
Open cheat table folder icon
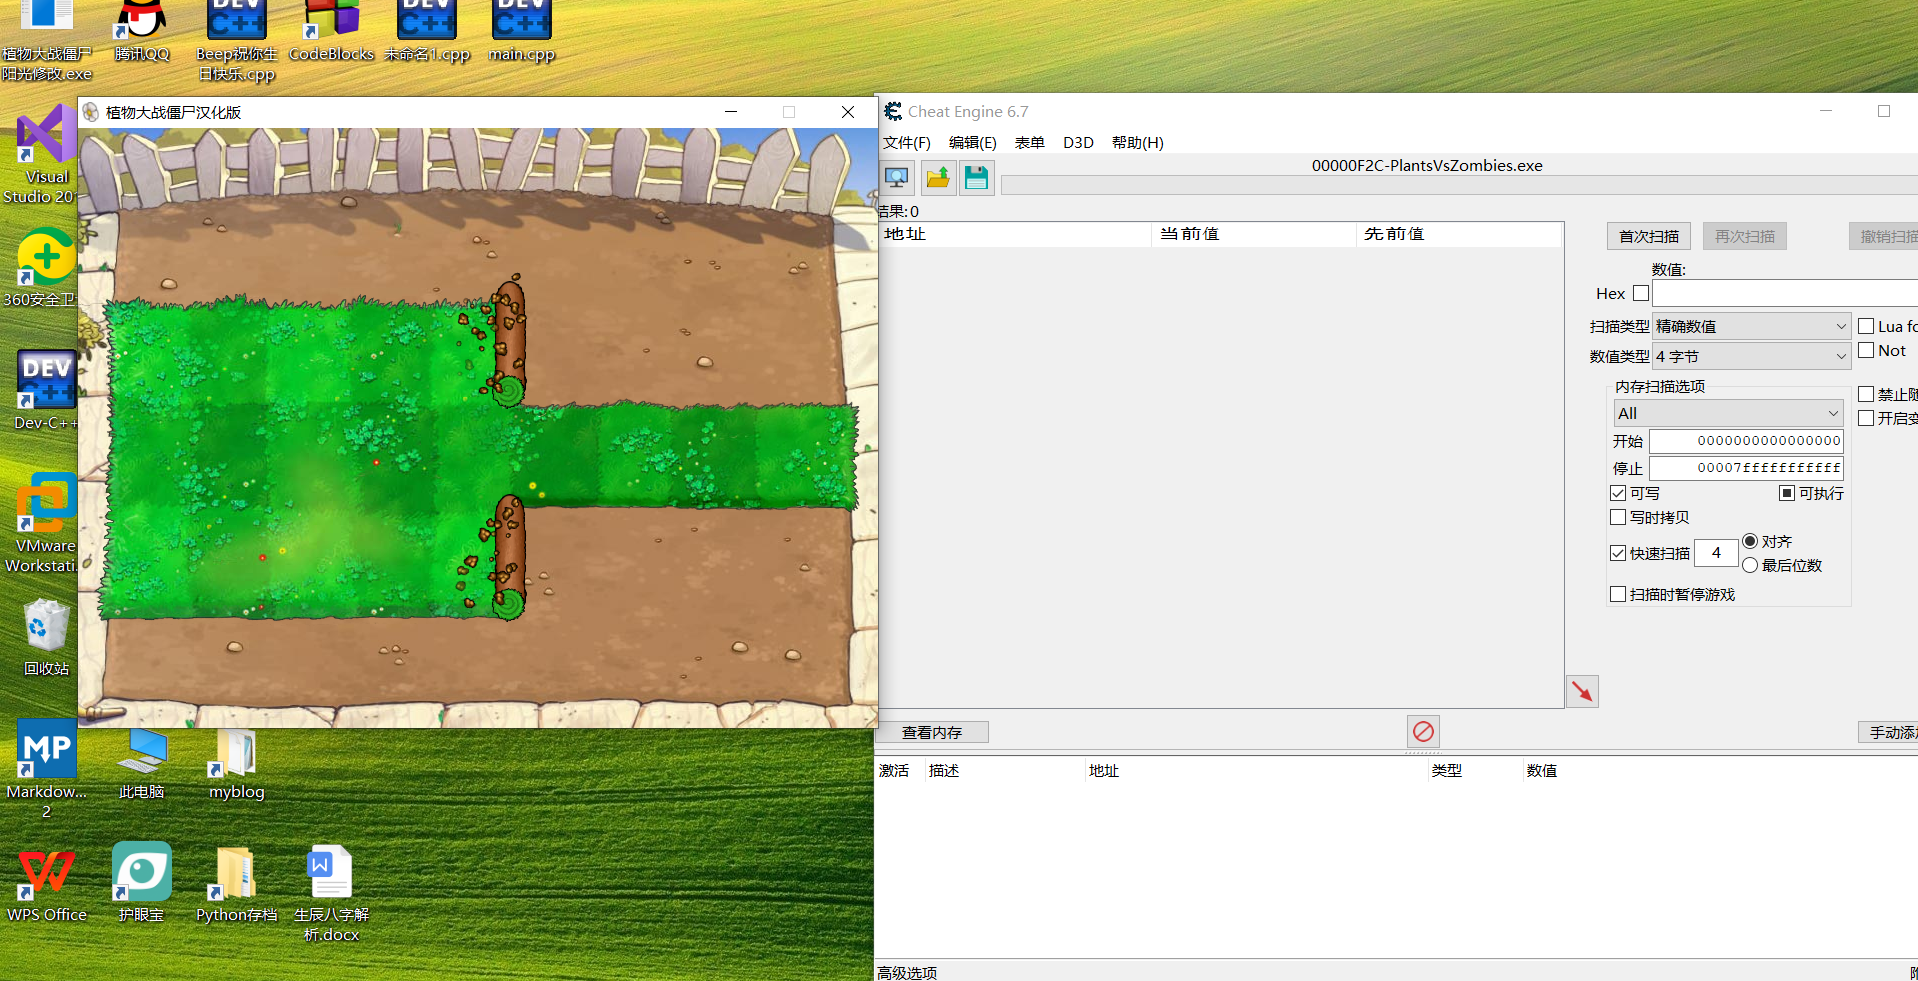pos(938,178)
